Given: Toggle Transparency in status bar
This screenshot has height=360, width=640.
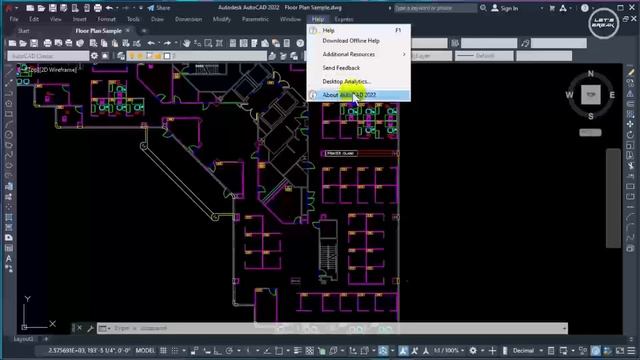Looking at the screenshot, I should click(310, 351).
